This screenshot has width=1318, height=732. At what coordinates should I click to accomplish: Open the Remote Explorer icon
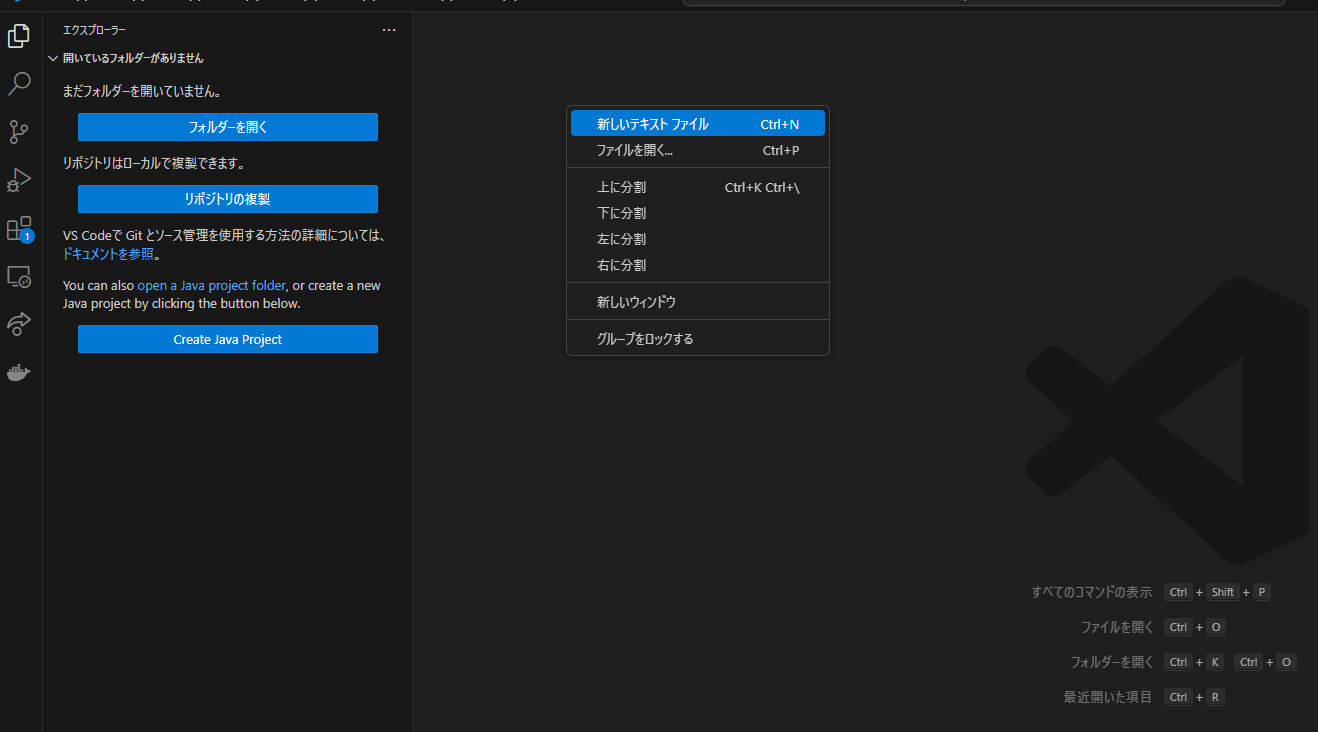coord(19,277)
